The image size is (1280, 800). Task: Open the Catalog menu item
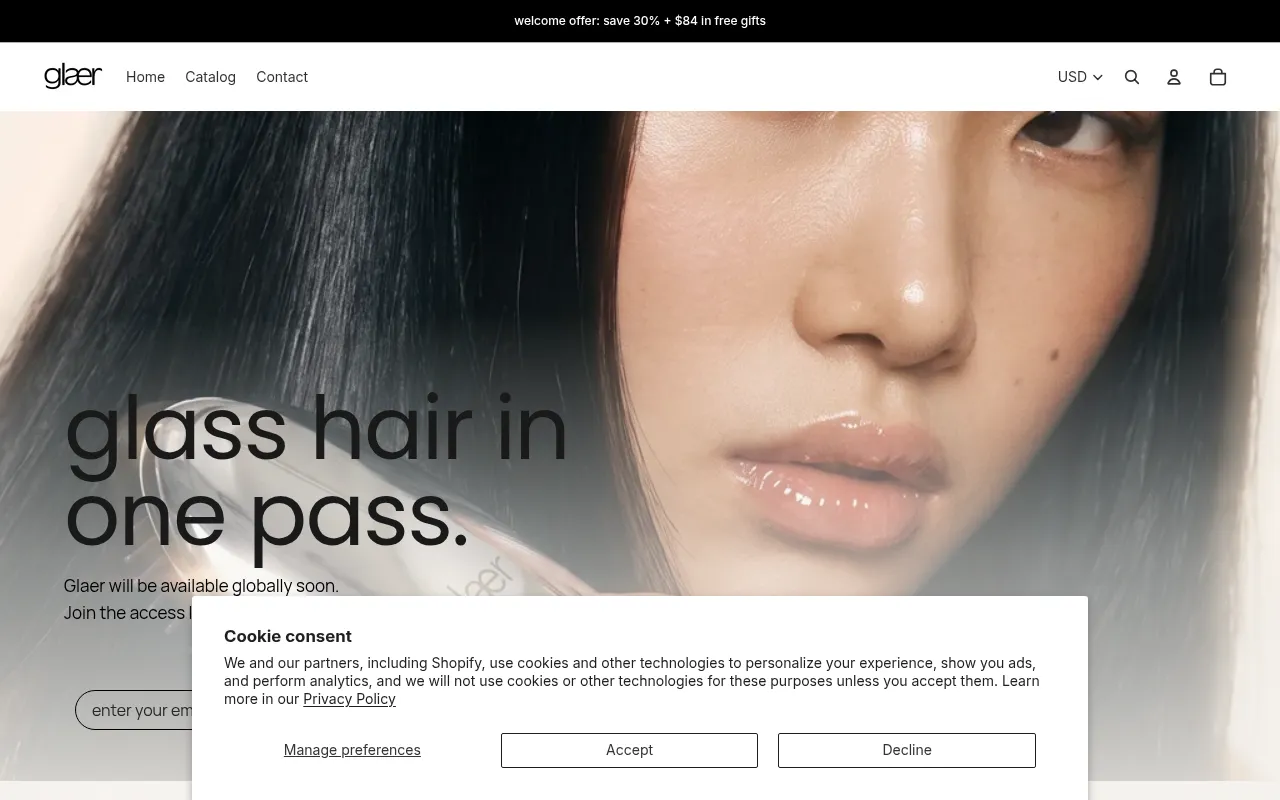click(210, 77)
